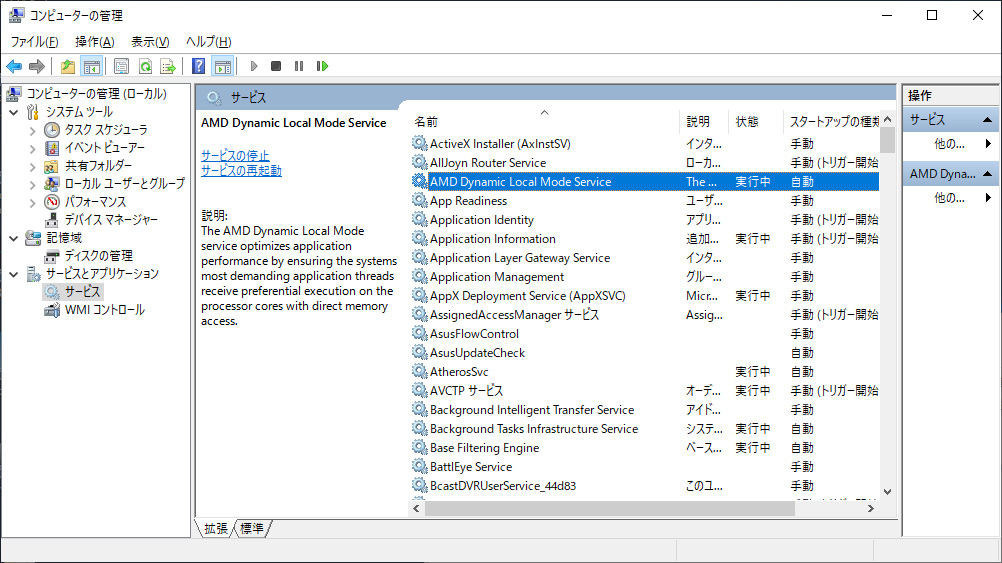Open 他の... submenu under AMD Dyna... actions
This screenshot has height=563, width=1002.
[951, 198]
